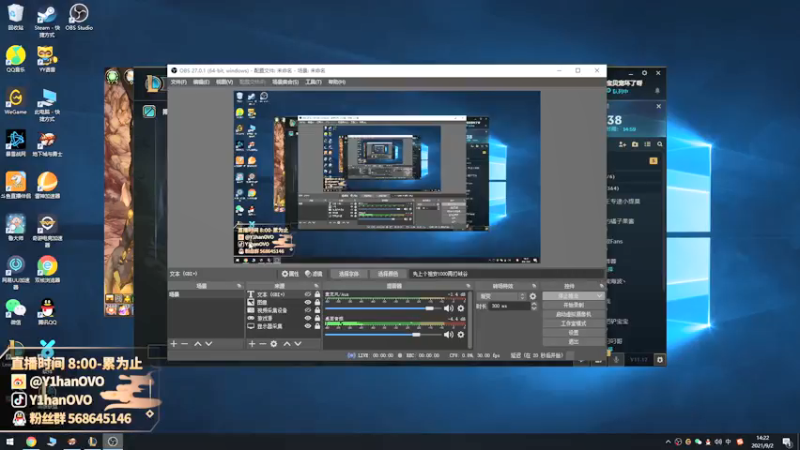Remove the selected source with the minus icon
The height and width of the screenshot is (450, 800).
(263, 344)
